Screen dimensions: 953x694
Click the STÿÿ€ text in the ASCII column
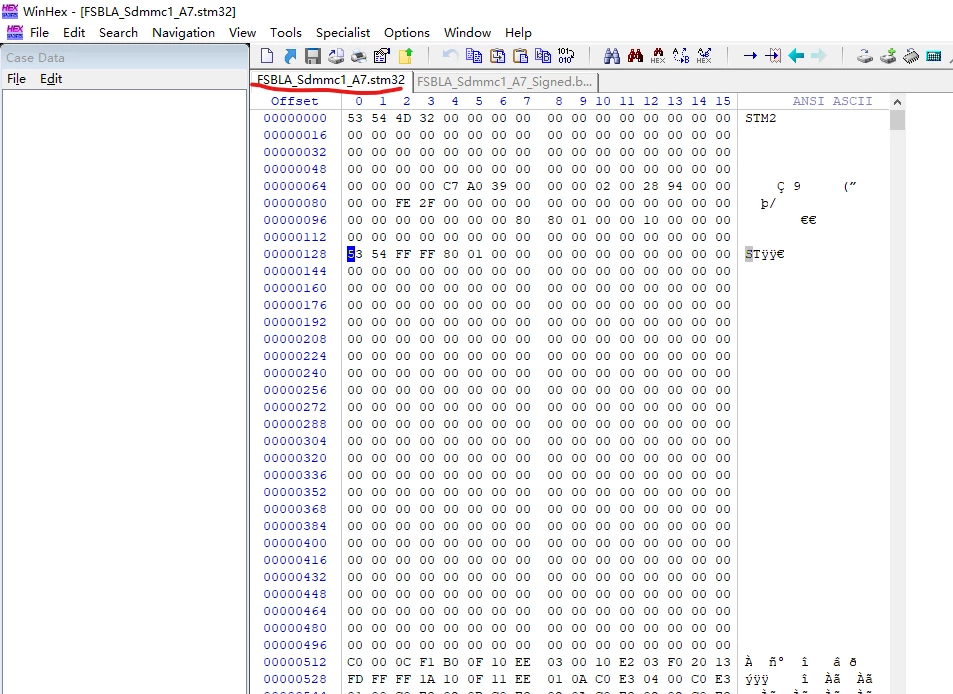[765, 254]
